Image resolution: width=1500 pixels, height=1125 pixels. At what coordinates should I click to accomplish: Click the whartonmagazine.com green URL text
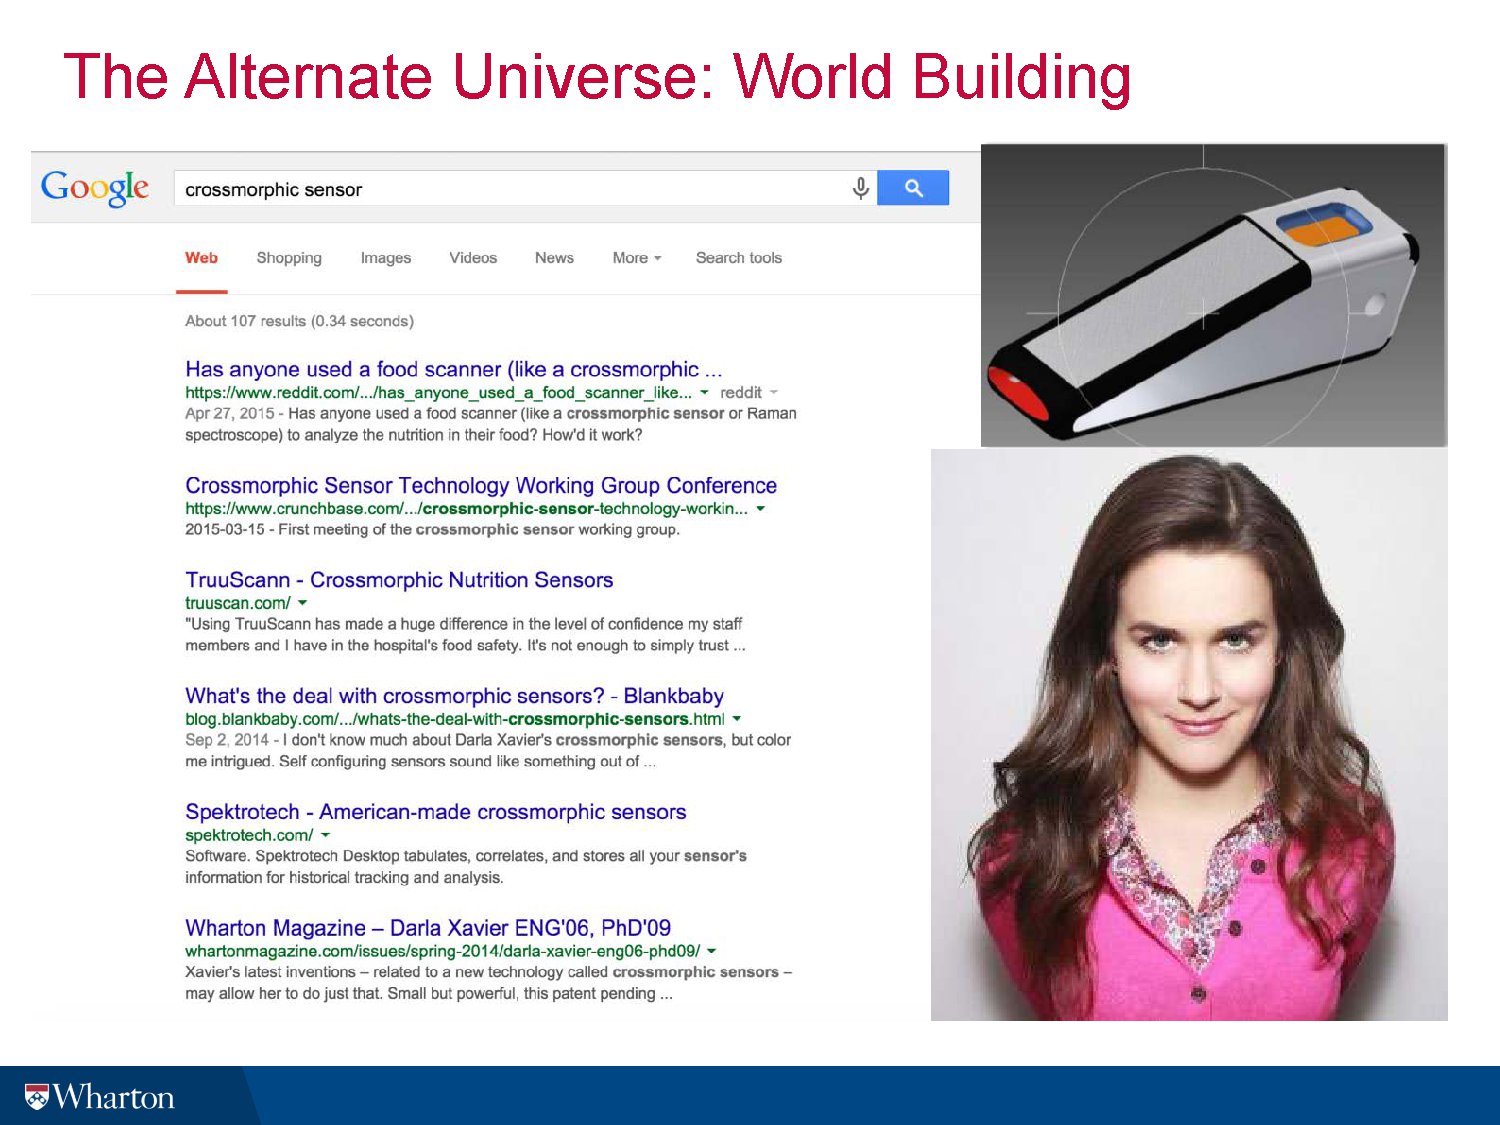click(442, 951)
